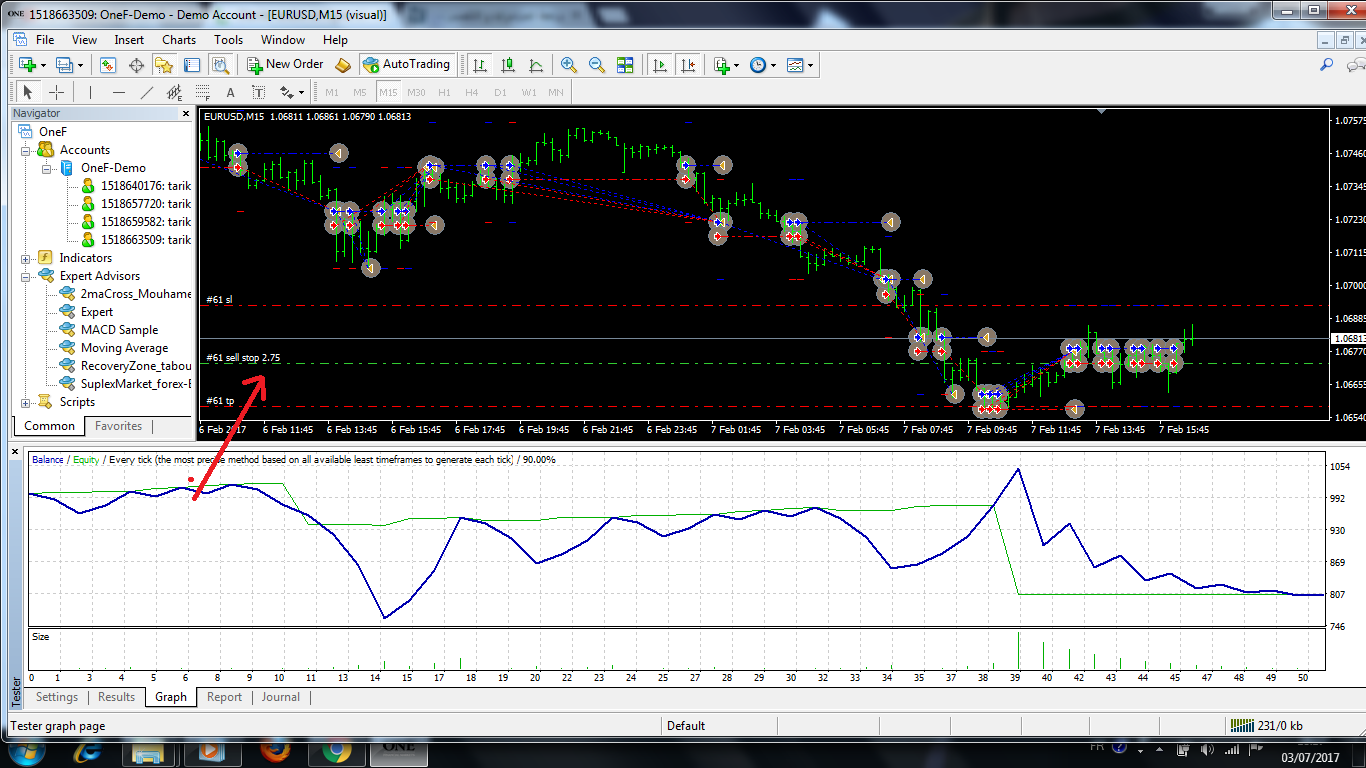This screenshot has height=768, width=1366.
Task: Toggle the AutoTrading button
Action: point(406,64)
